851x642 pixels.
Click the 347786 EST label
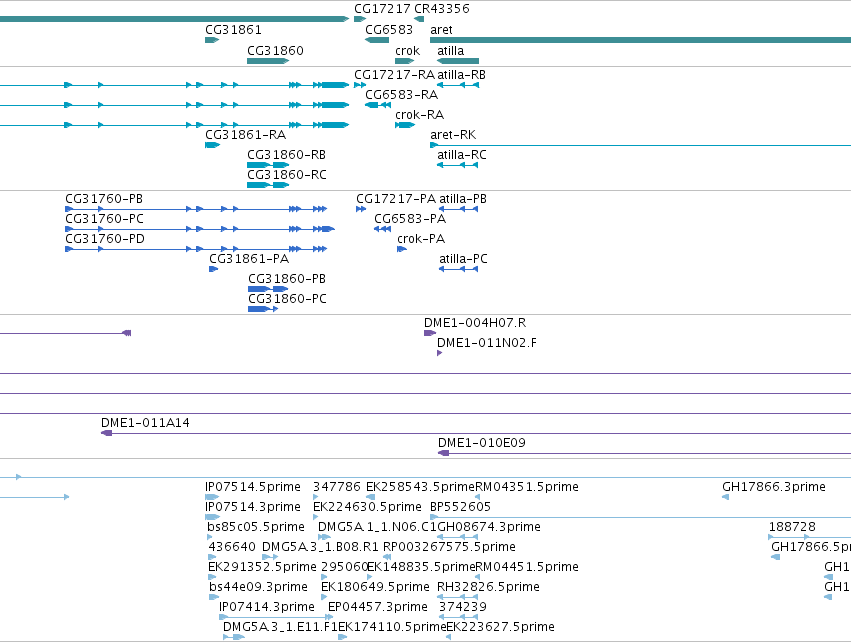pyautogui.click(x=337, y=487)
